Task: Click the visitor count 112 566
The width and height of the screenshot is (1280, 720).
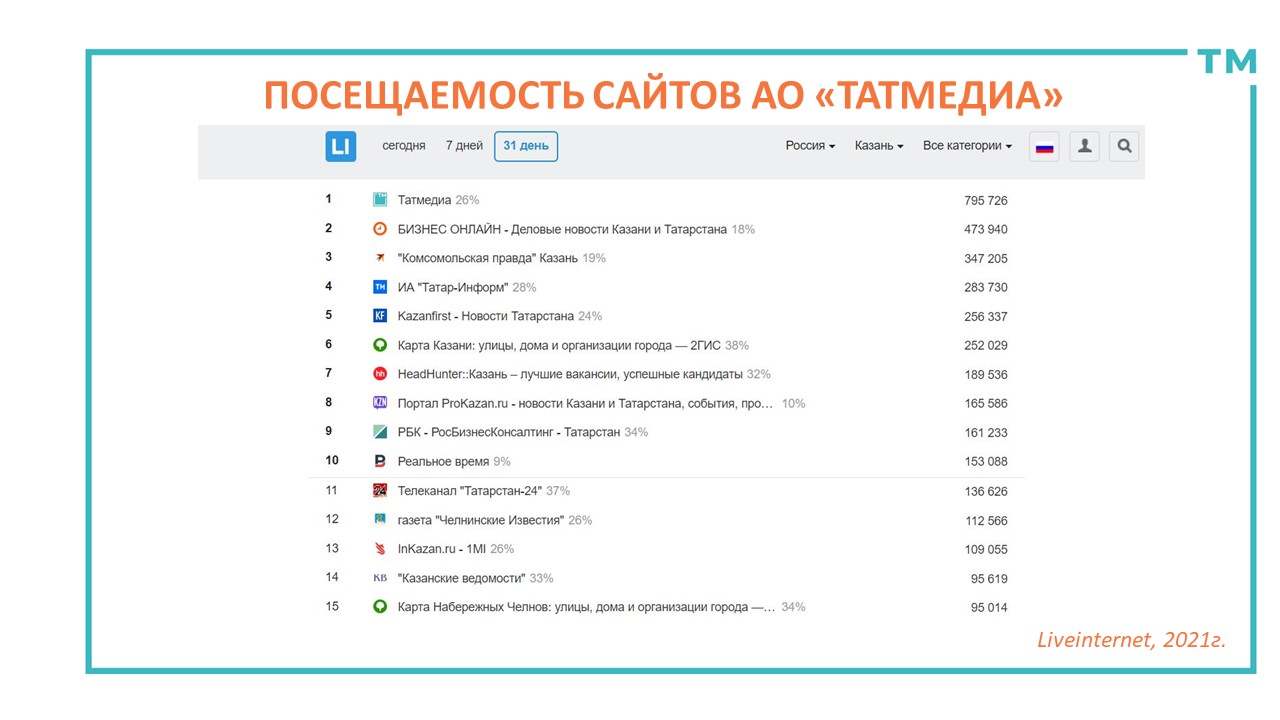Action: tap(986, 521)
